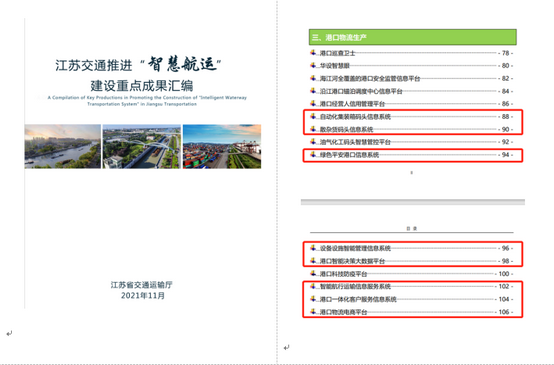This screenshot has width=554, height=365.
Task: Select the bullet icon beside 绿色平安港口信息系统
Action: [x=313, y=154]
